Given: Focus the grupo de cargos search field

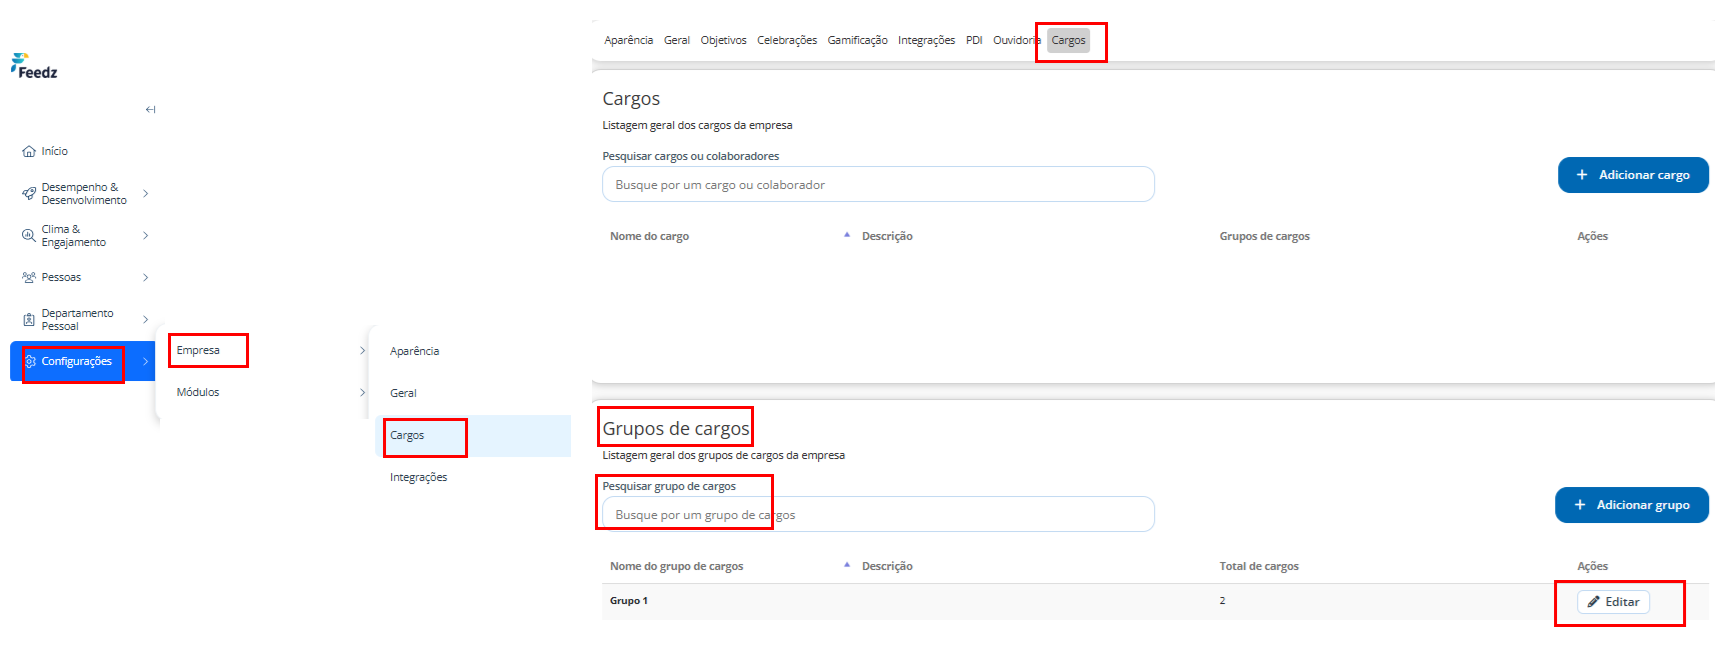Looking at the screenshot, I should tap(878, 514).
